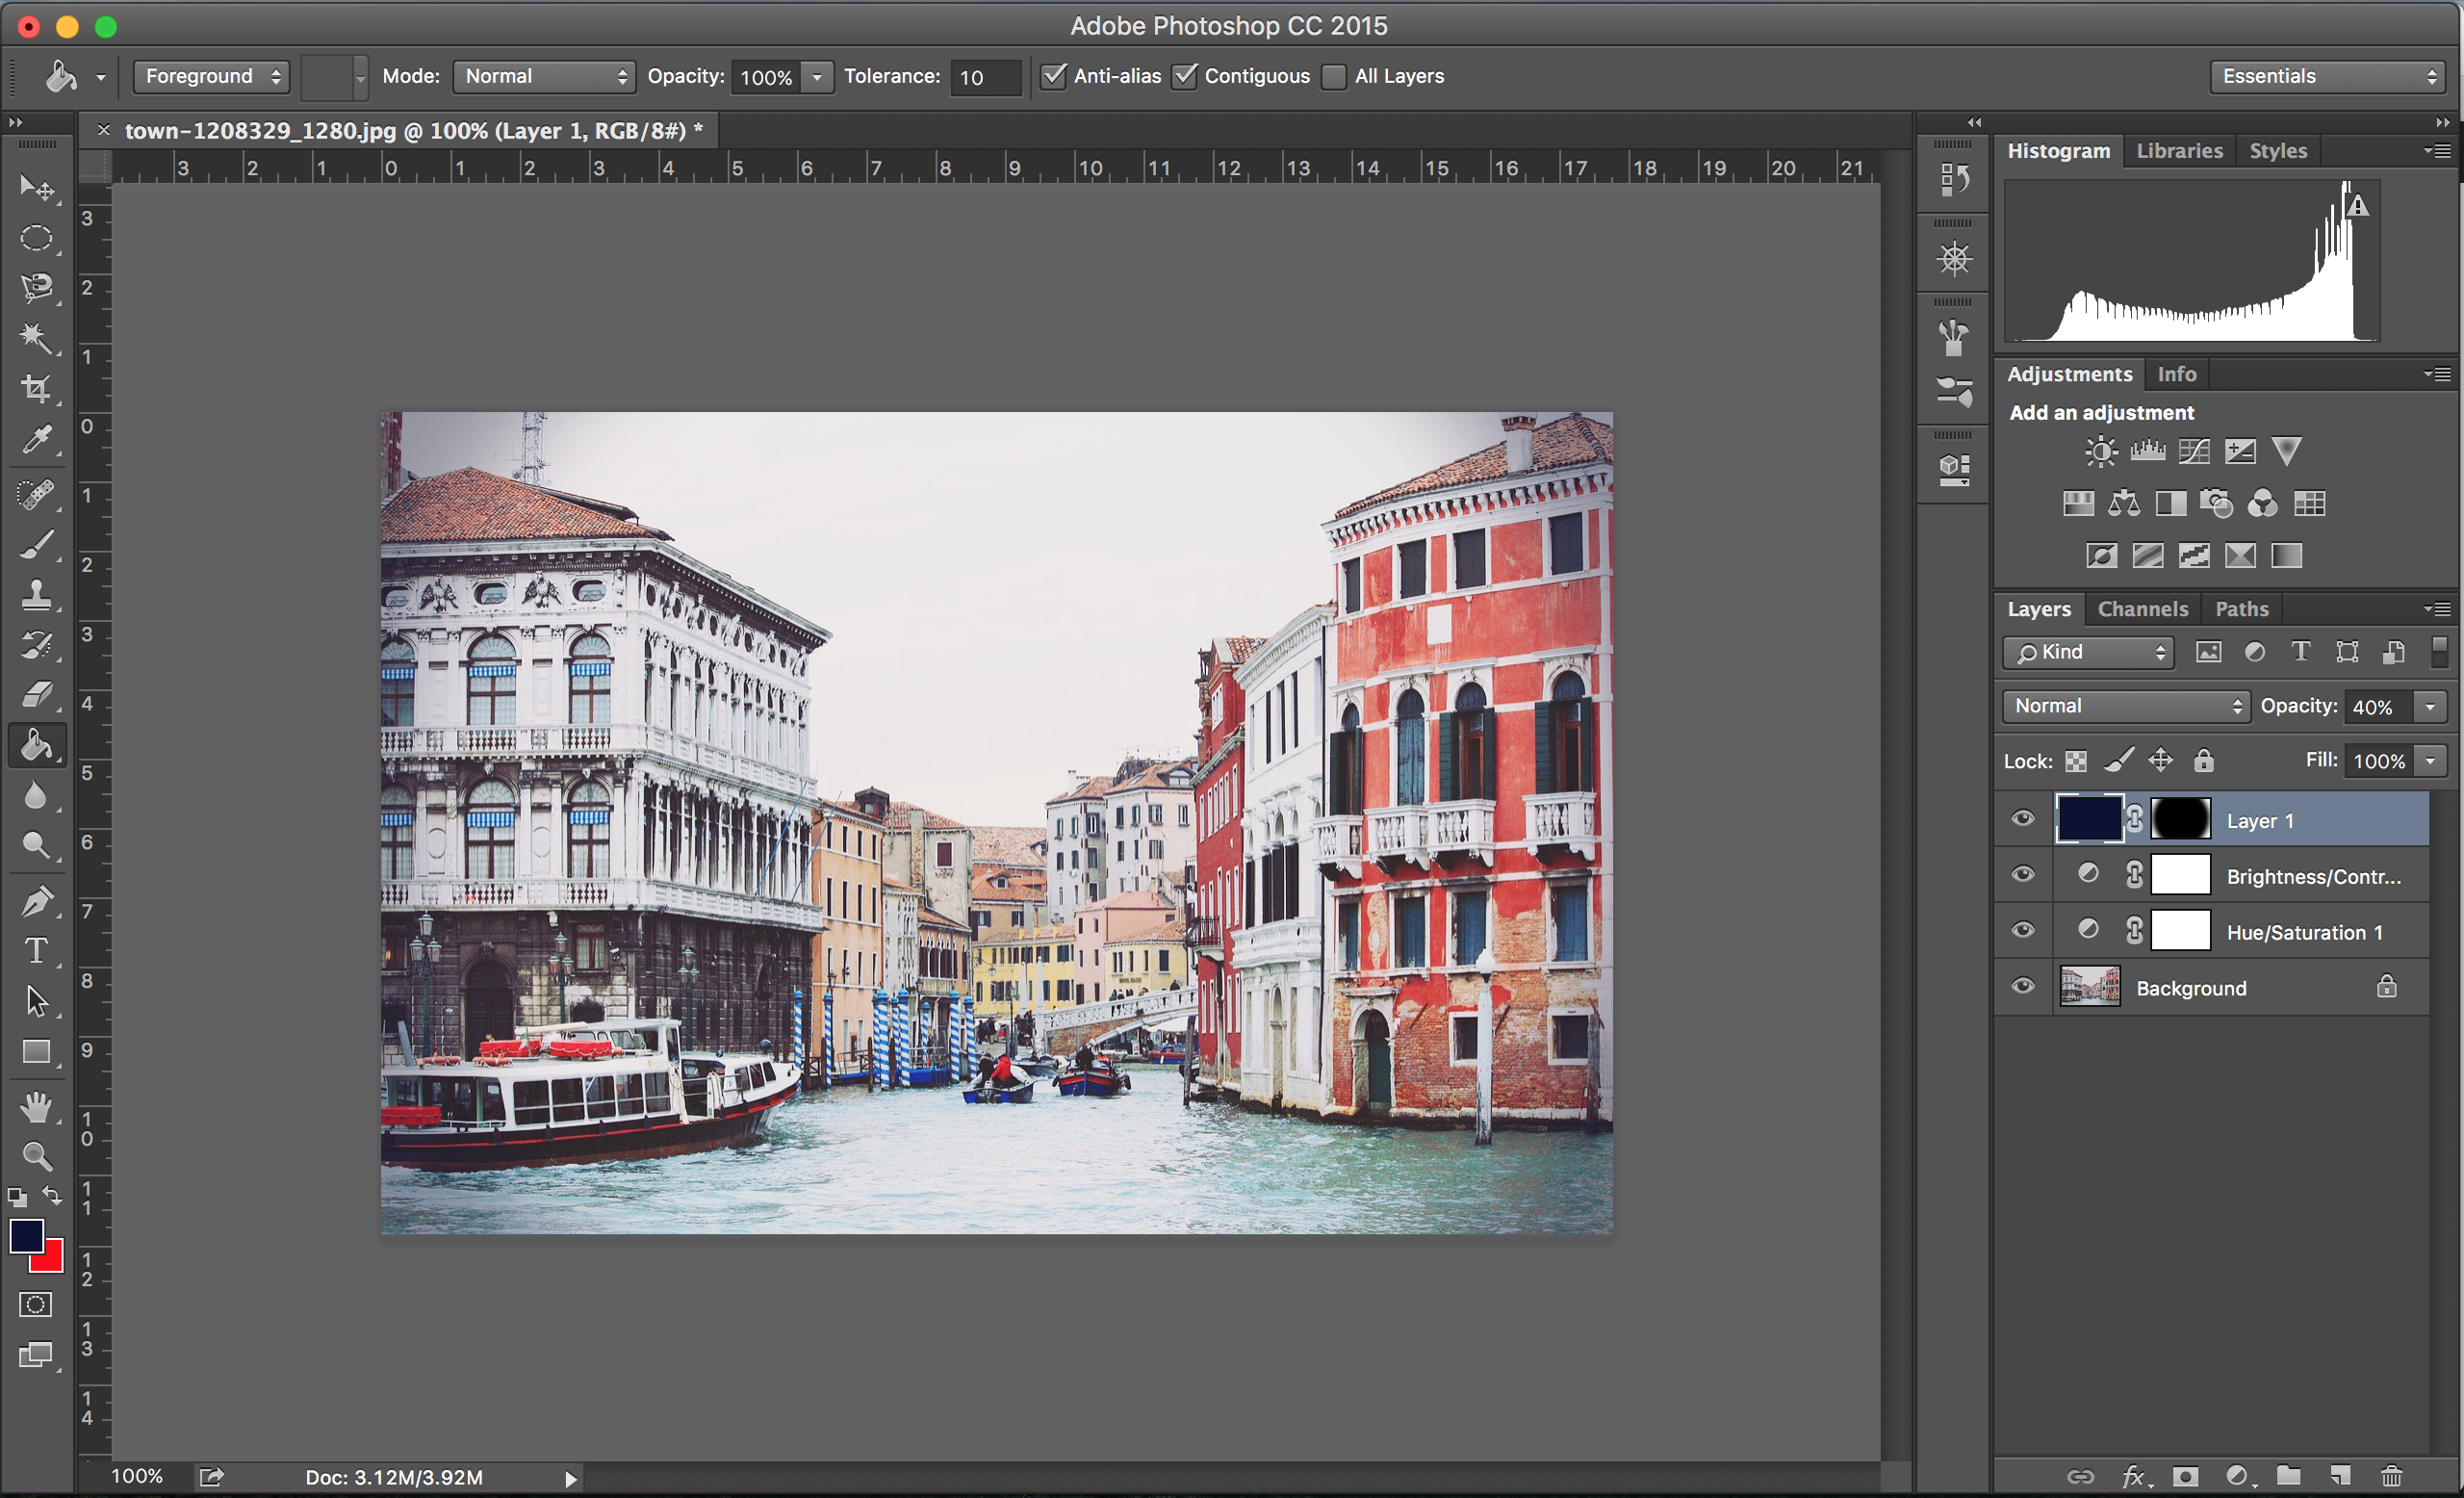Select the Pen tool
This screenshot has height=1498, width=2464.
coord(37,901)
